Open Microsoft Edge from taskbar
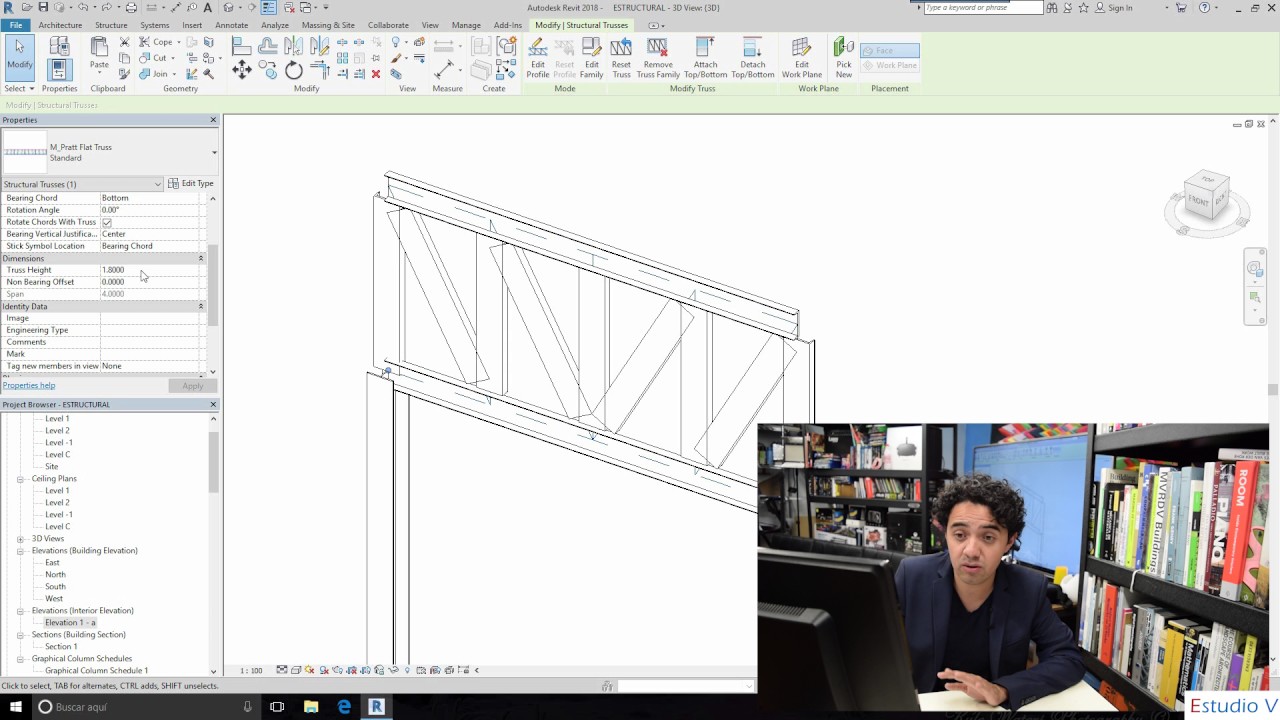 344,706
